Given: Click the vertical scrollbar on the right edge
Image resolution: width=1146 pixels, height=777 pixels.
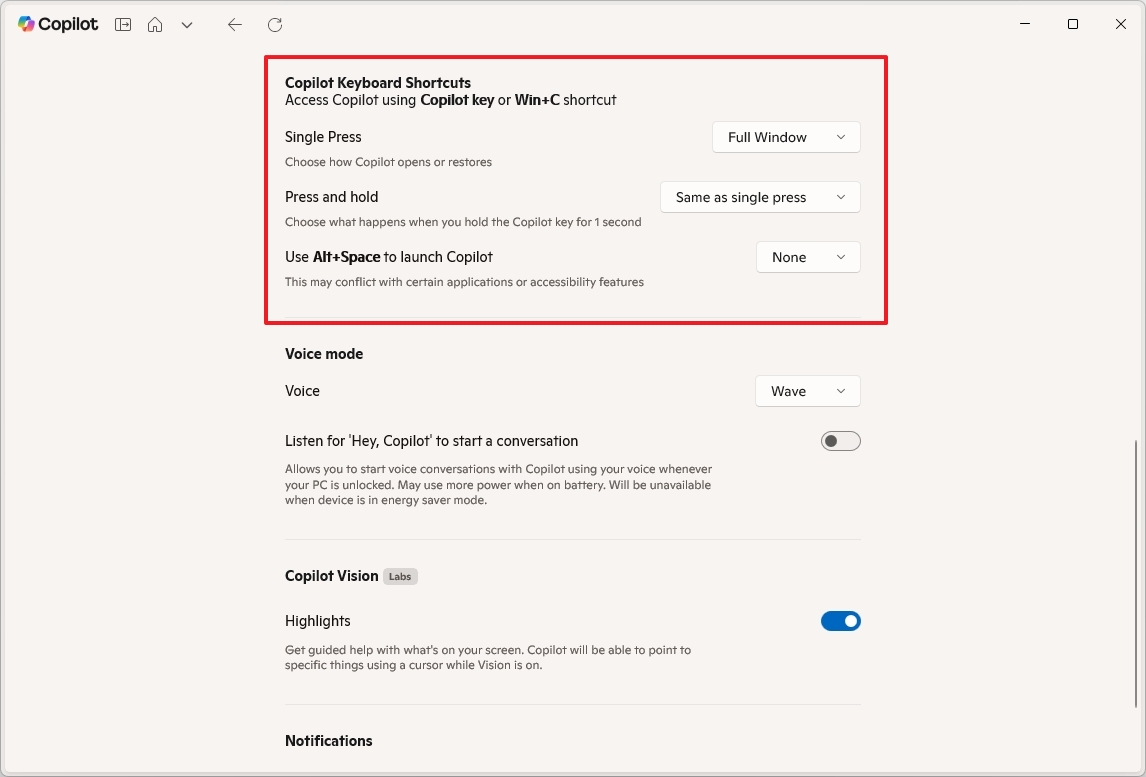Looking at the screenshot, I should 1138,570.
